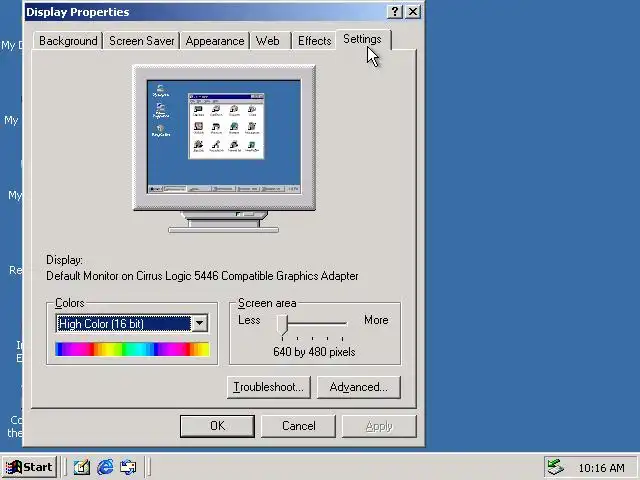This screenshot has width=640, height=480.
Task: Click the Less label of Screen area
Action: 249,320
